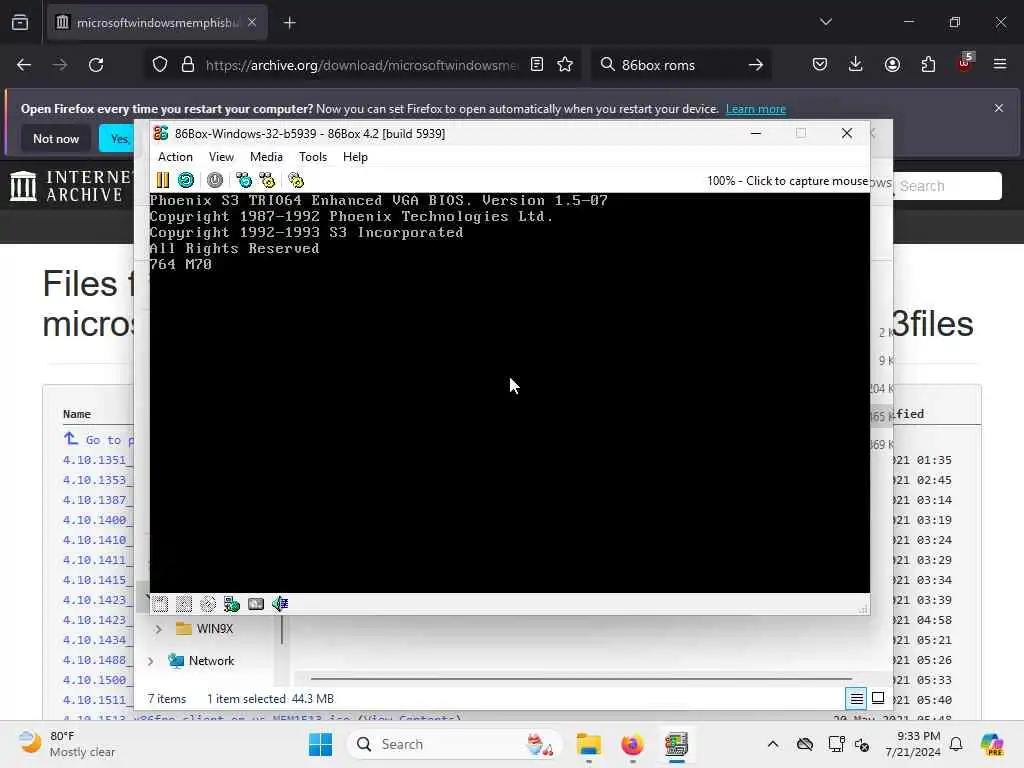
Task: Click the sound speaker status icon
Action: pos(280,604)
